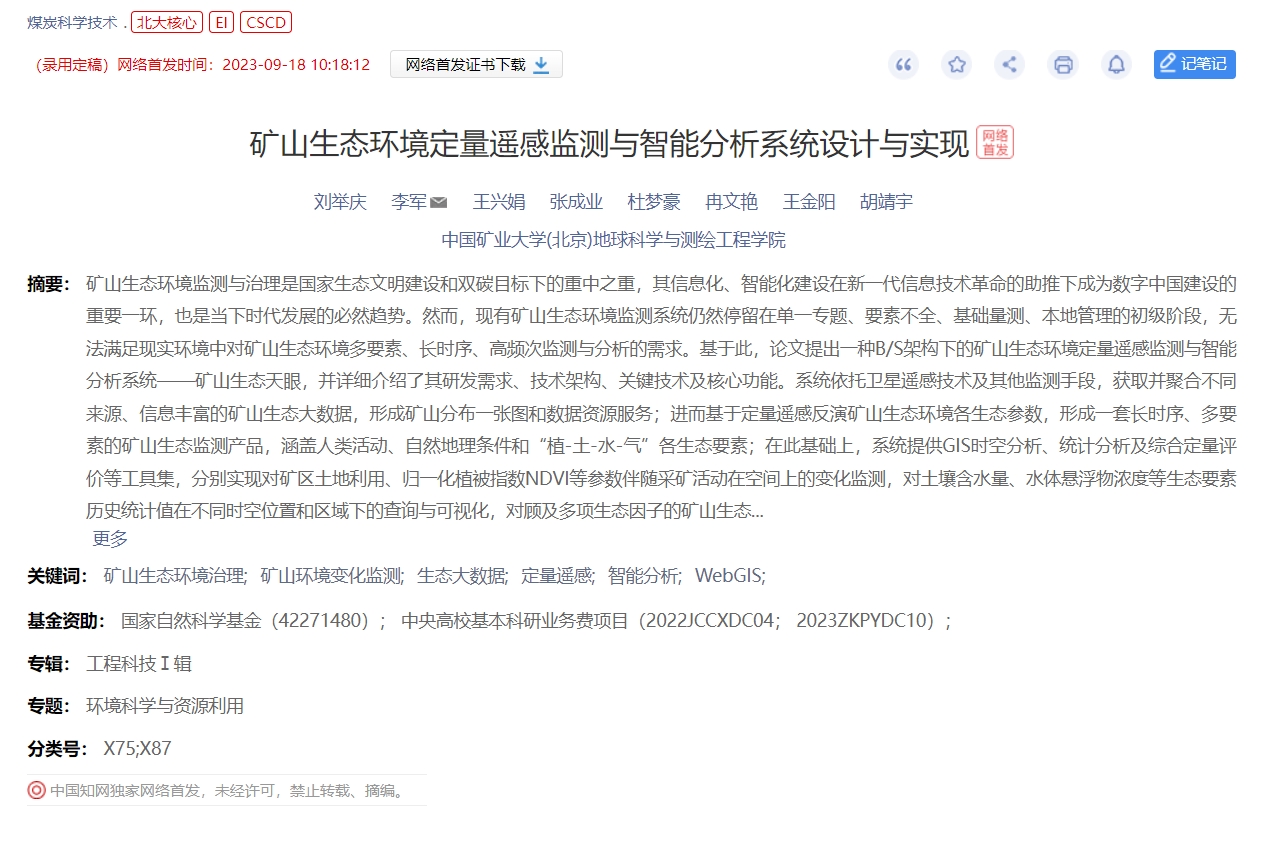Subscribe via the bell notification icon
Screen dimensions: 1265x846
(1116, 65)
